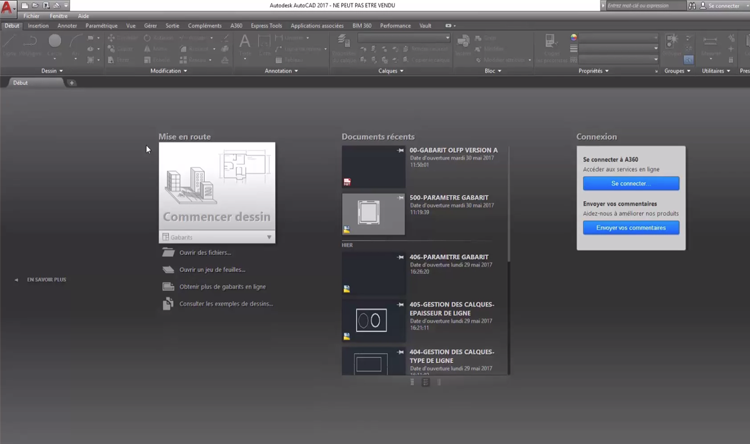
Task: Expand the Gabarits template dropdown
Action: (x=269, y=237)
